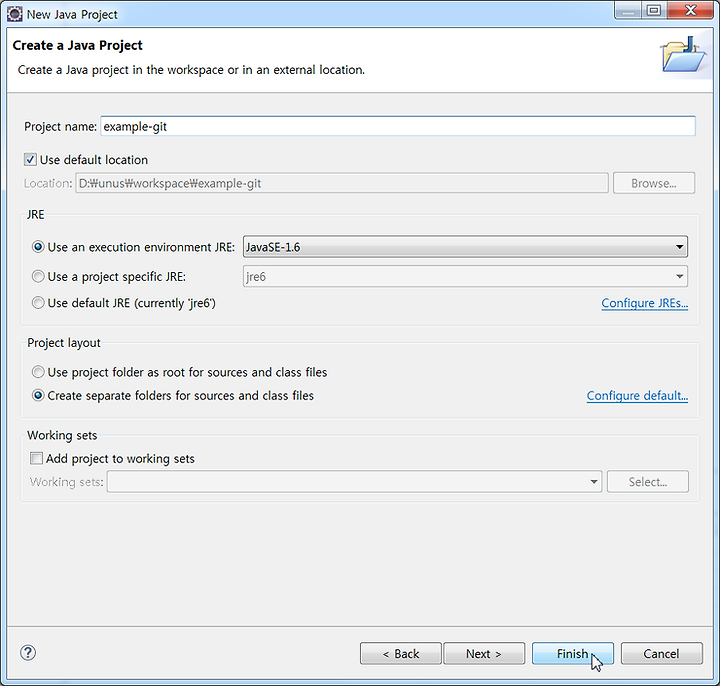Select Use a project specific JRE radio
This screenshot has width=720, height=686.
pos(38,276)
